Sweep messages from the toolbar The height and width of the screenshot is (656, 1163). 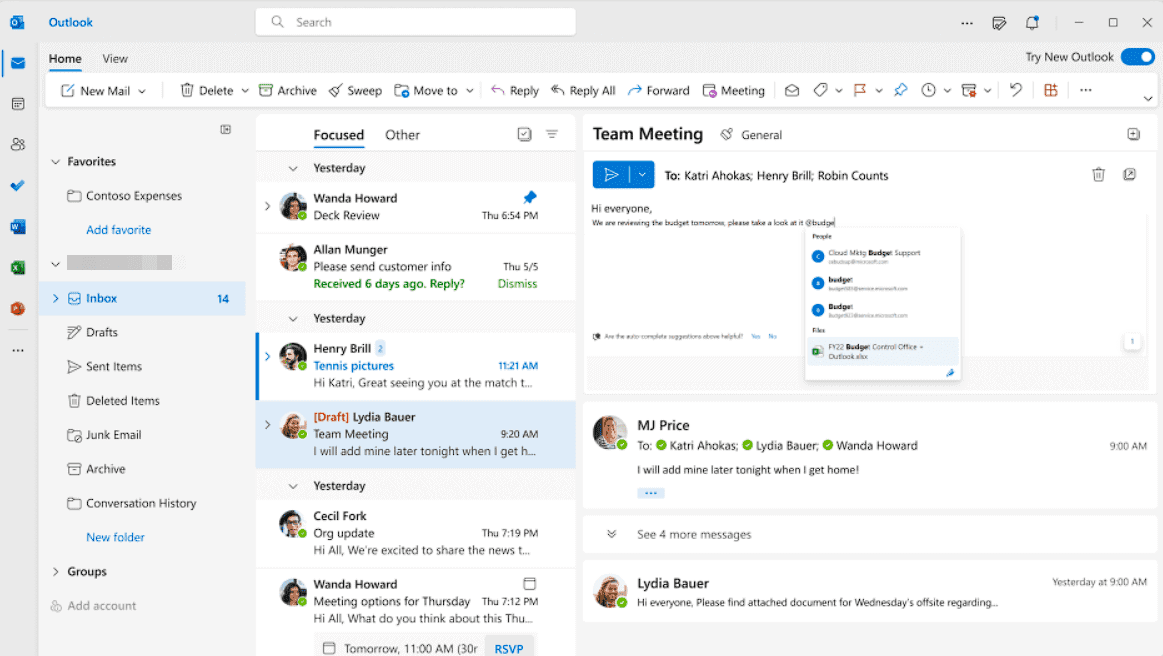click(355, 91)
